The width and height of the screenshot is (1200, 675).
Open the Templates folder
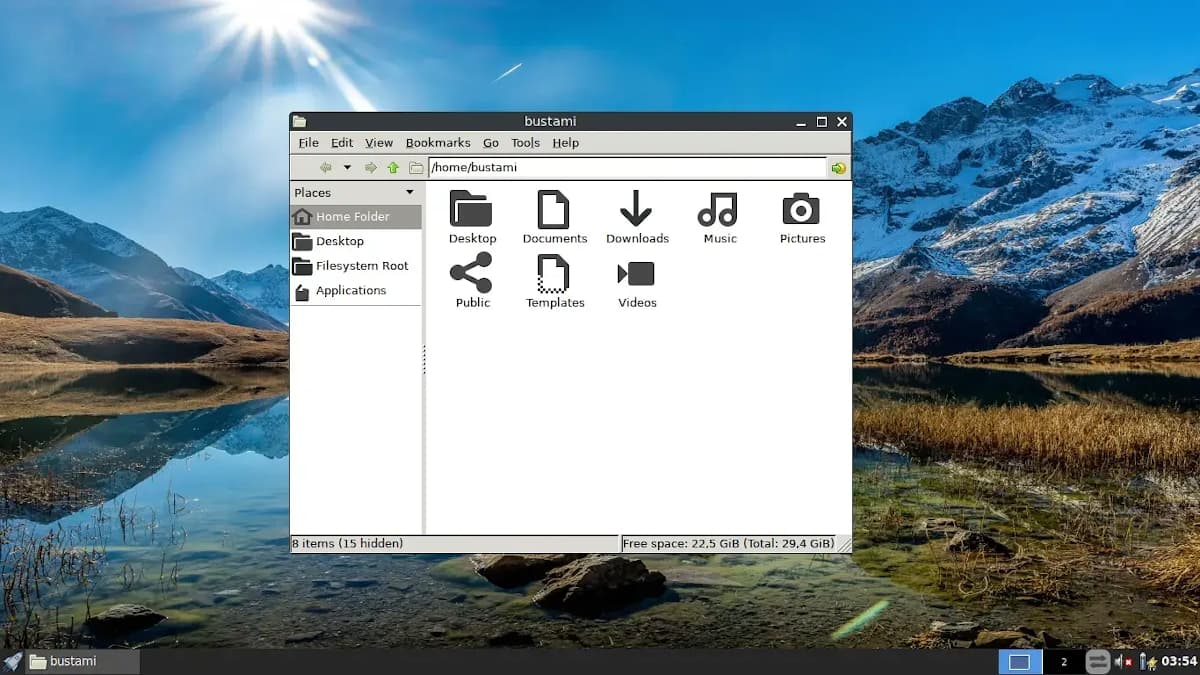pyautogui.click(x=553, y=274)
